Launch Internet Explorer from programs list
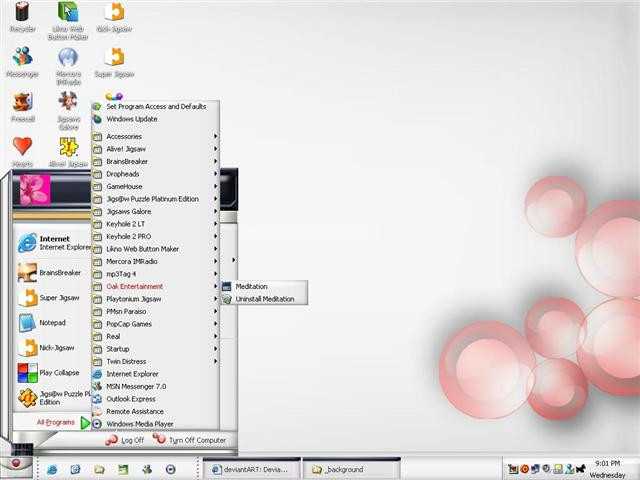The image size is (640, 480). point(156,374)
